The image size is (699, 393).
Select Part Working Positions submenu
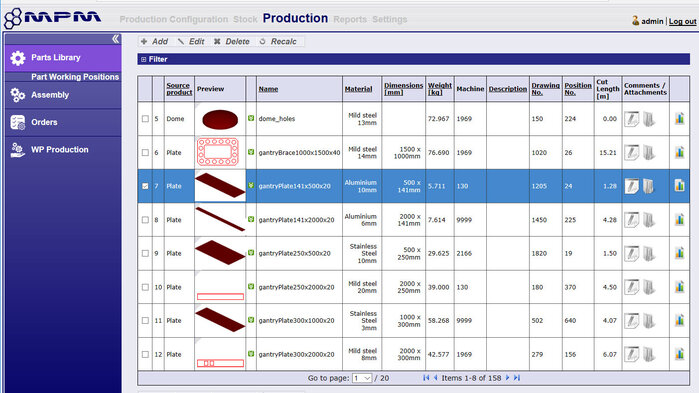(x=75, y=77)
